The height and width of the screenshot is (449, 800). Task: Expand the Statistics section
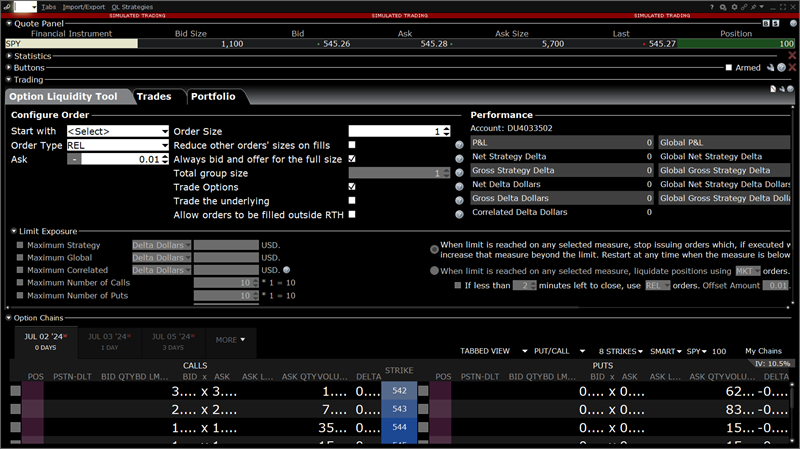[9, 56]
